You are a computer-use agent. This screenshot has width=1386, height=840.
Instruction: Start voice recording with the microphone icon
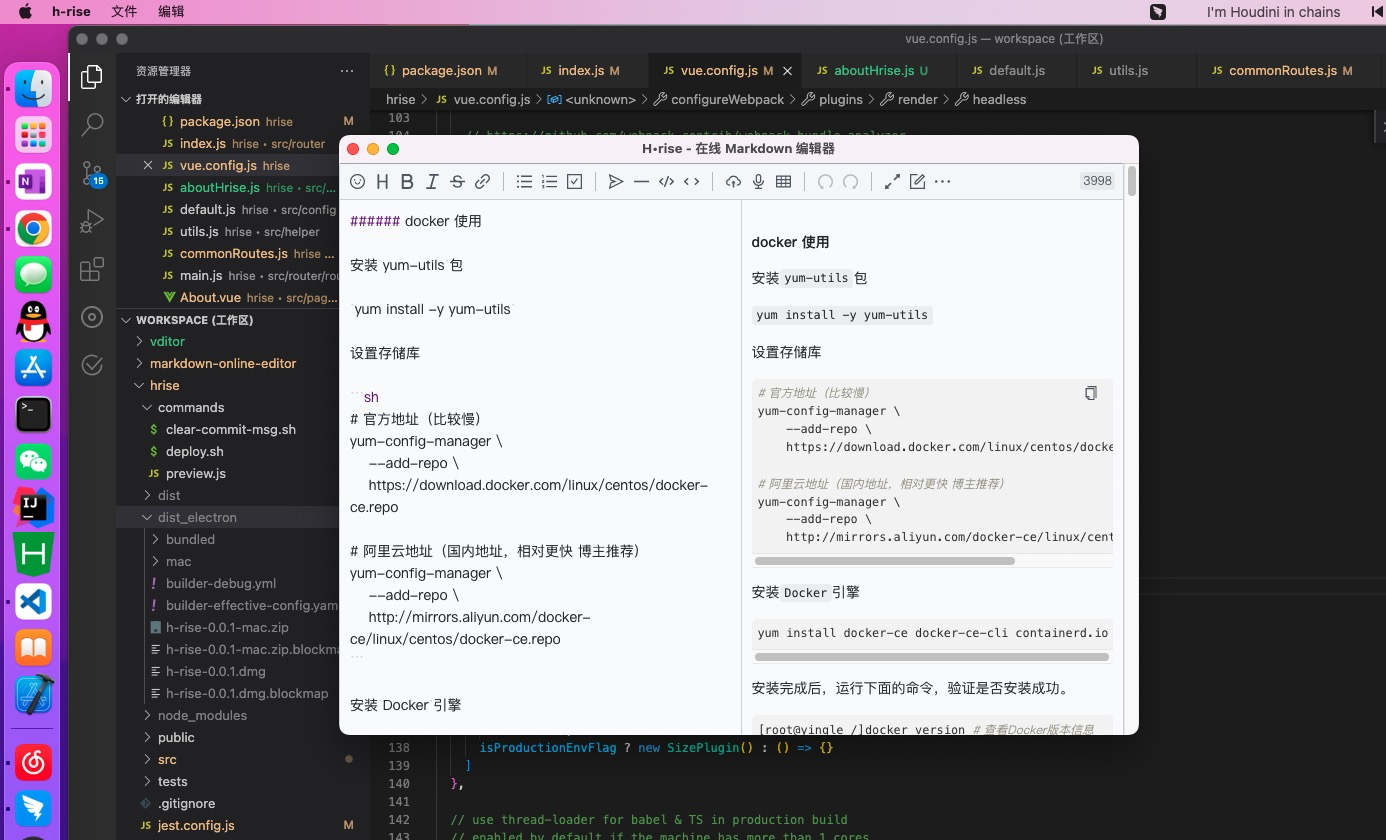758,181
